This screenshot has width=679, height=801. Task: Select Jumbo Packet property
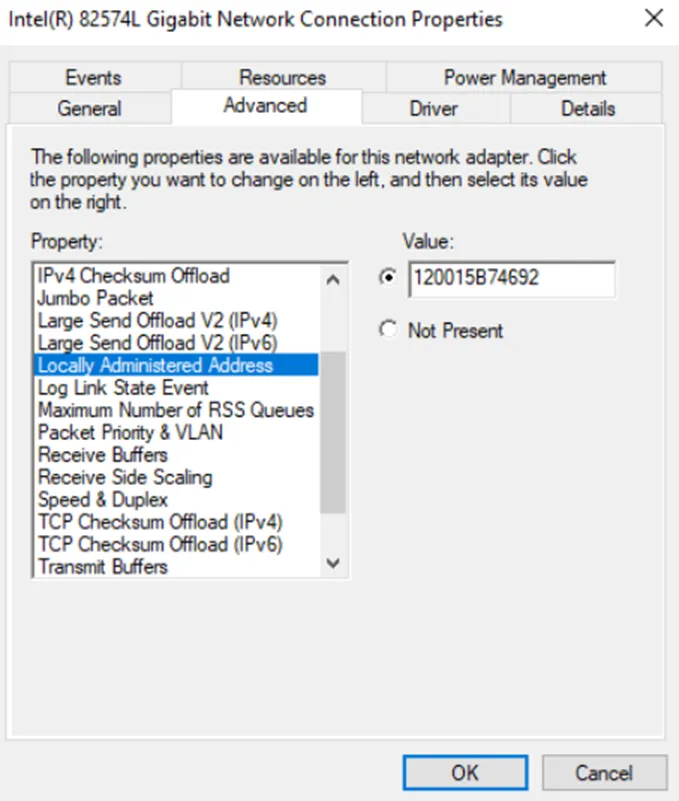(96, 298)
